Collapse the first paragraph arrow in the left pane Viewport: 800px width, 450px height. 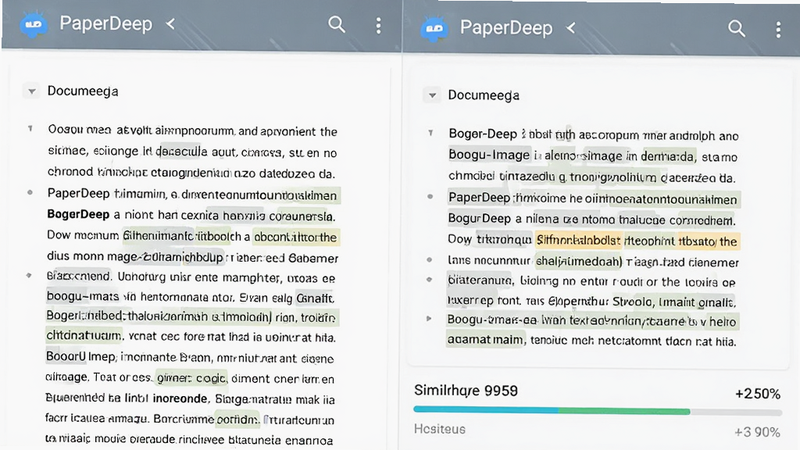(31, 129)
